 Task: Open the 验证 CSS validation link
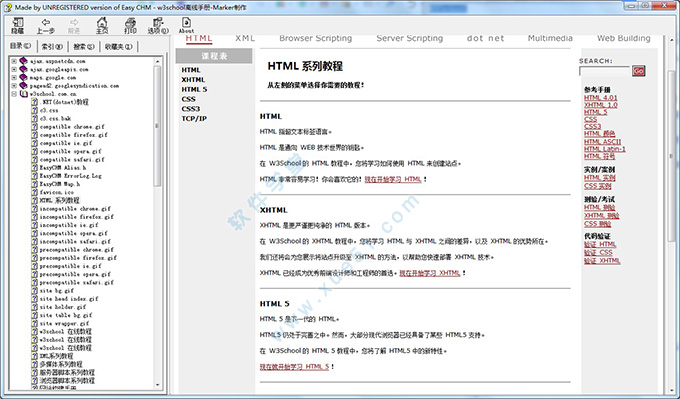(598, 252)
